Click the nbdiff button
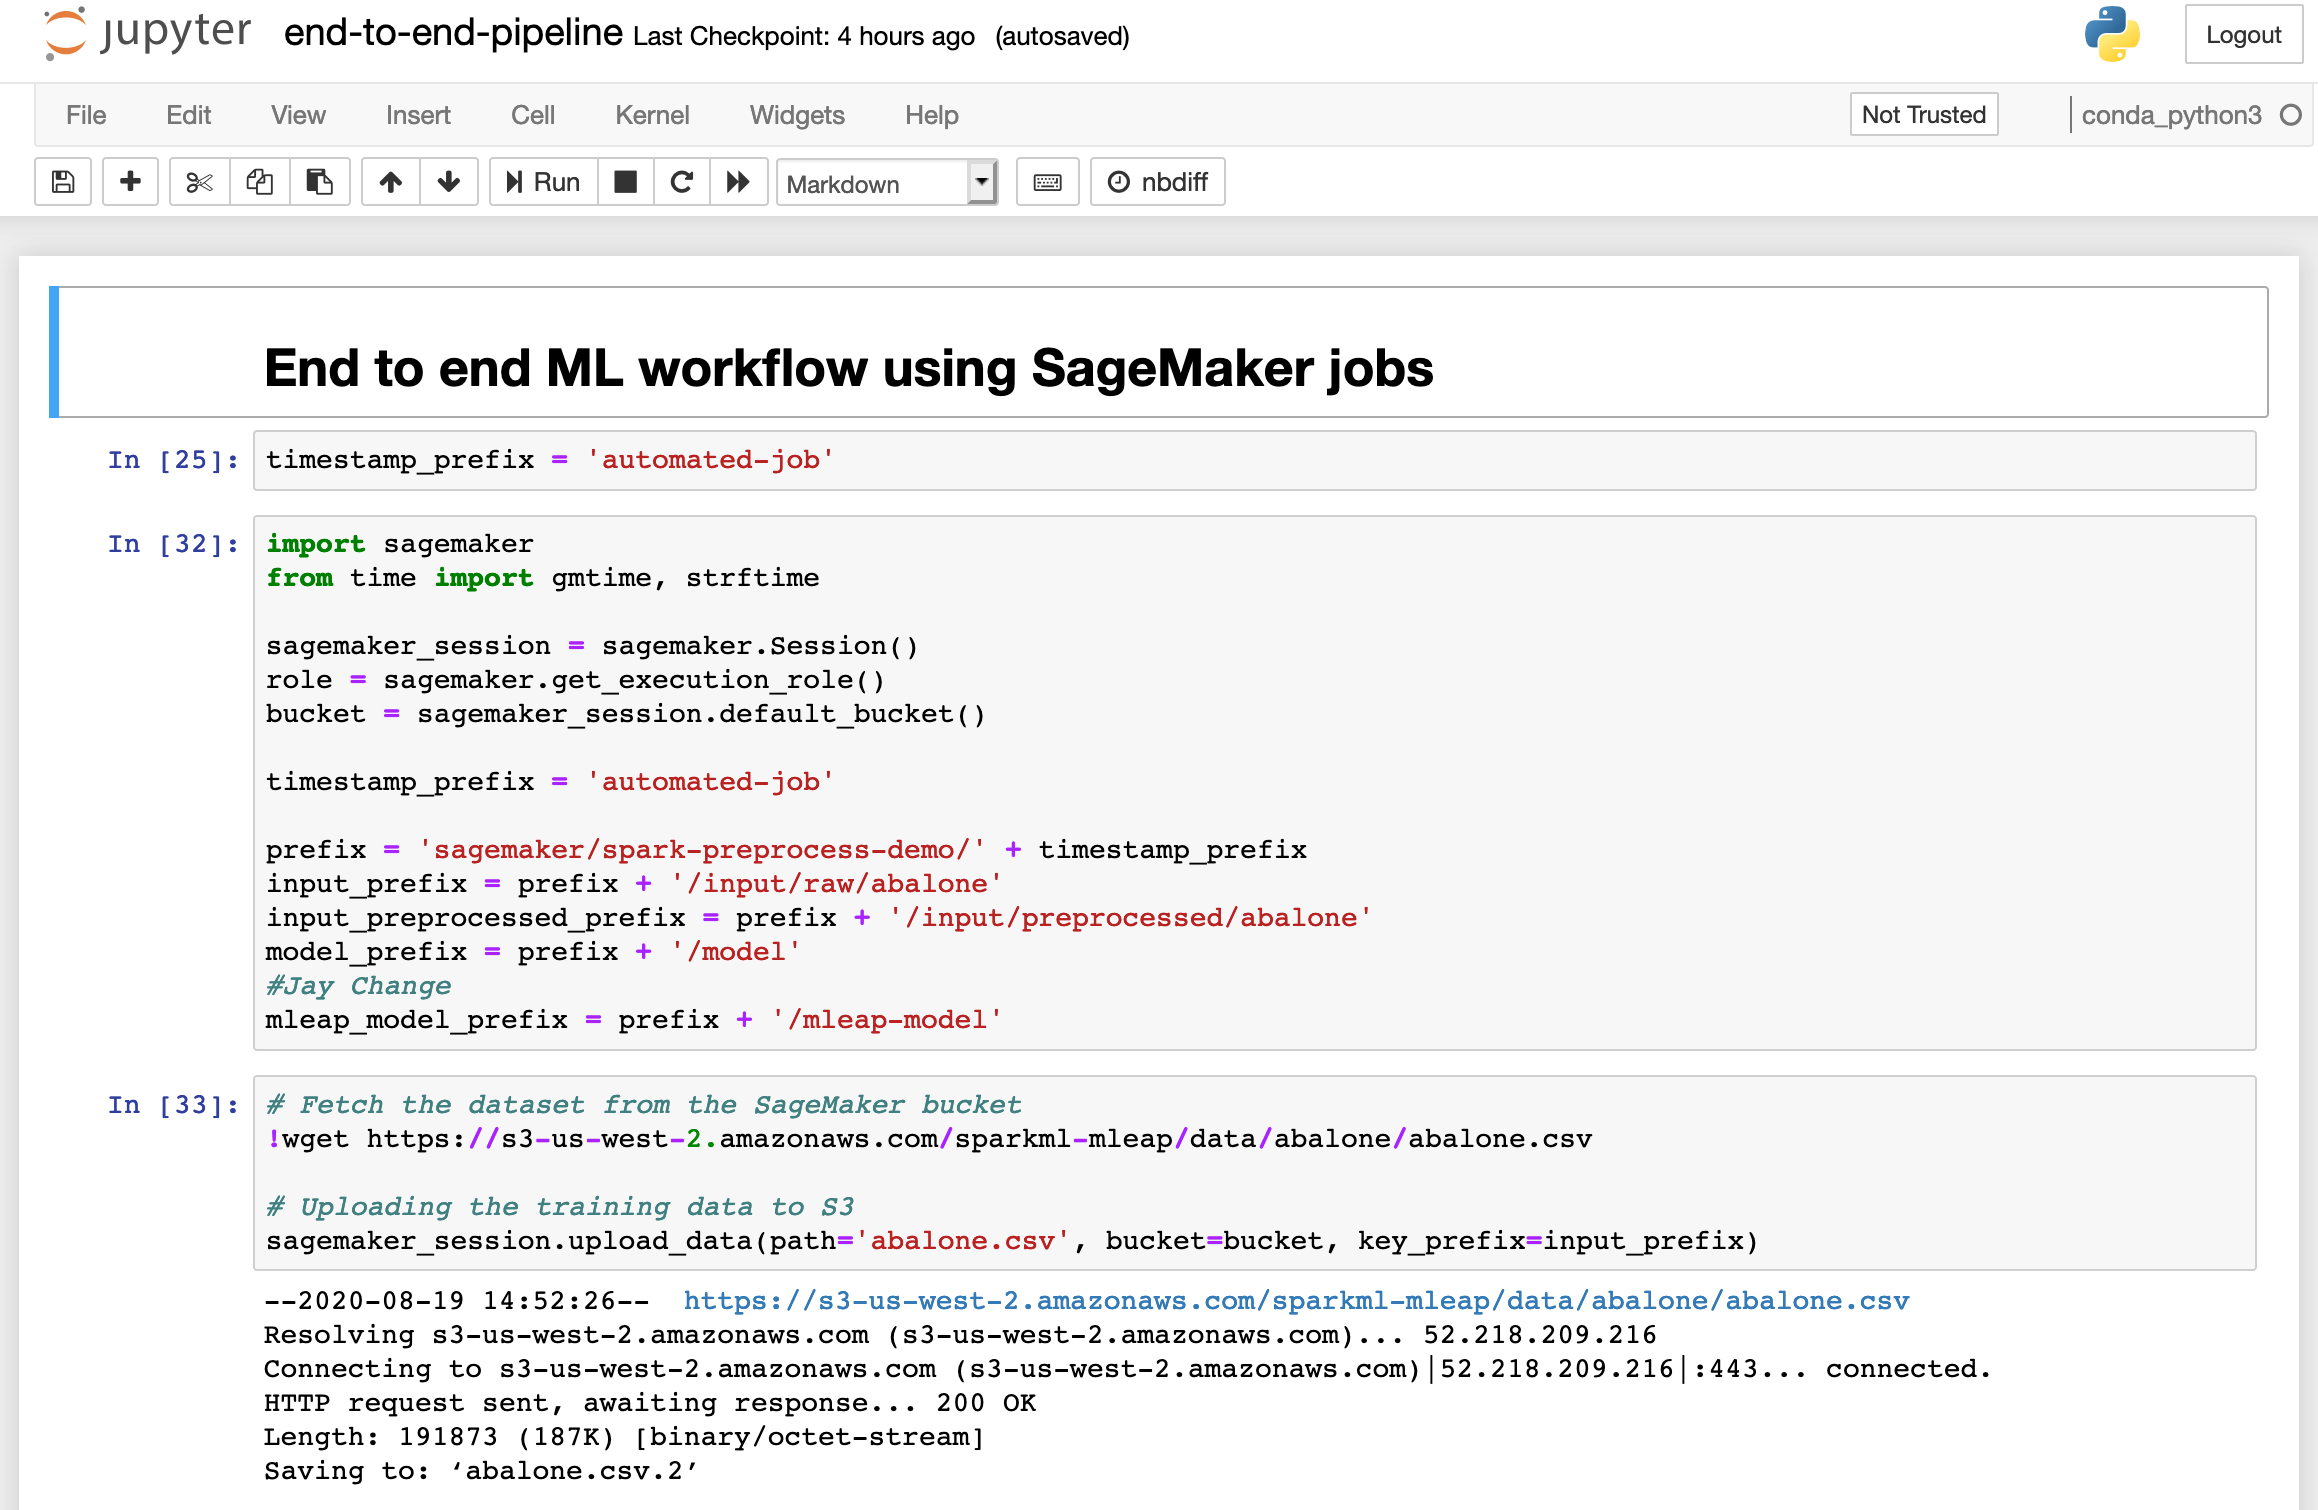 coord(1157,182)
